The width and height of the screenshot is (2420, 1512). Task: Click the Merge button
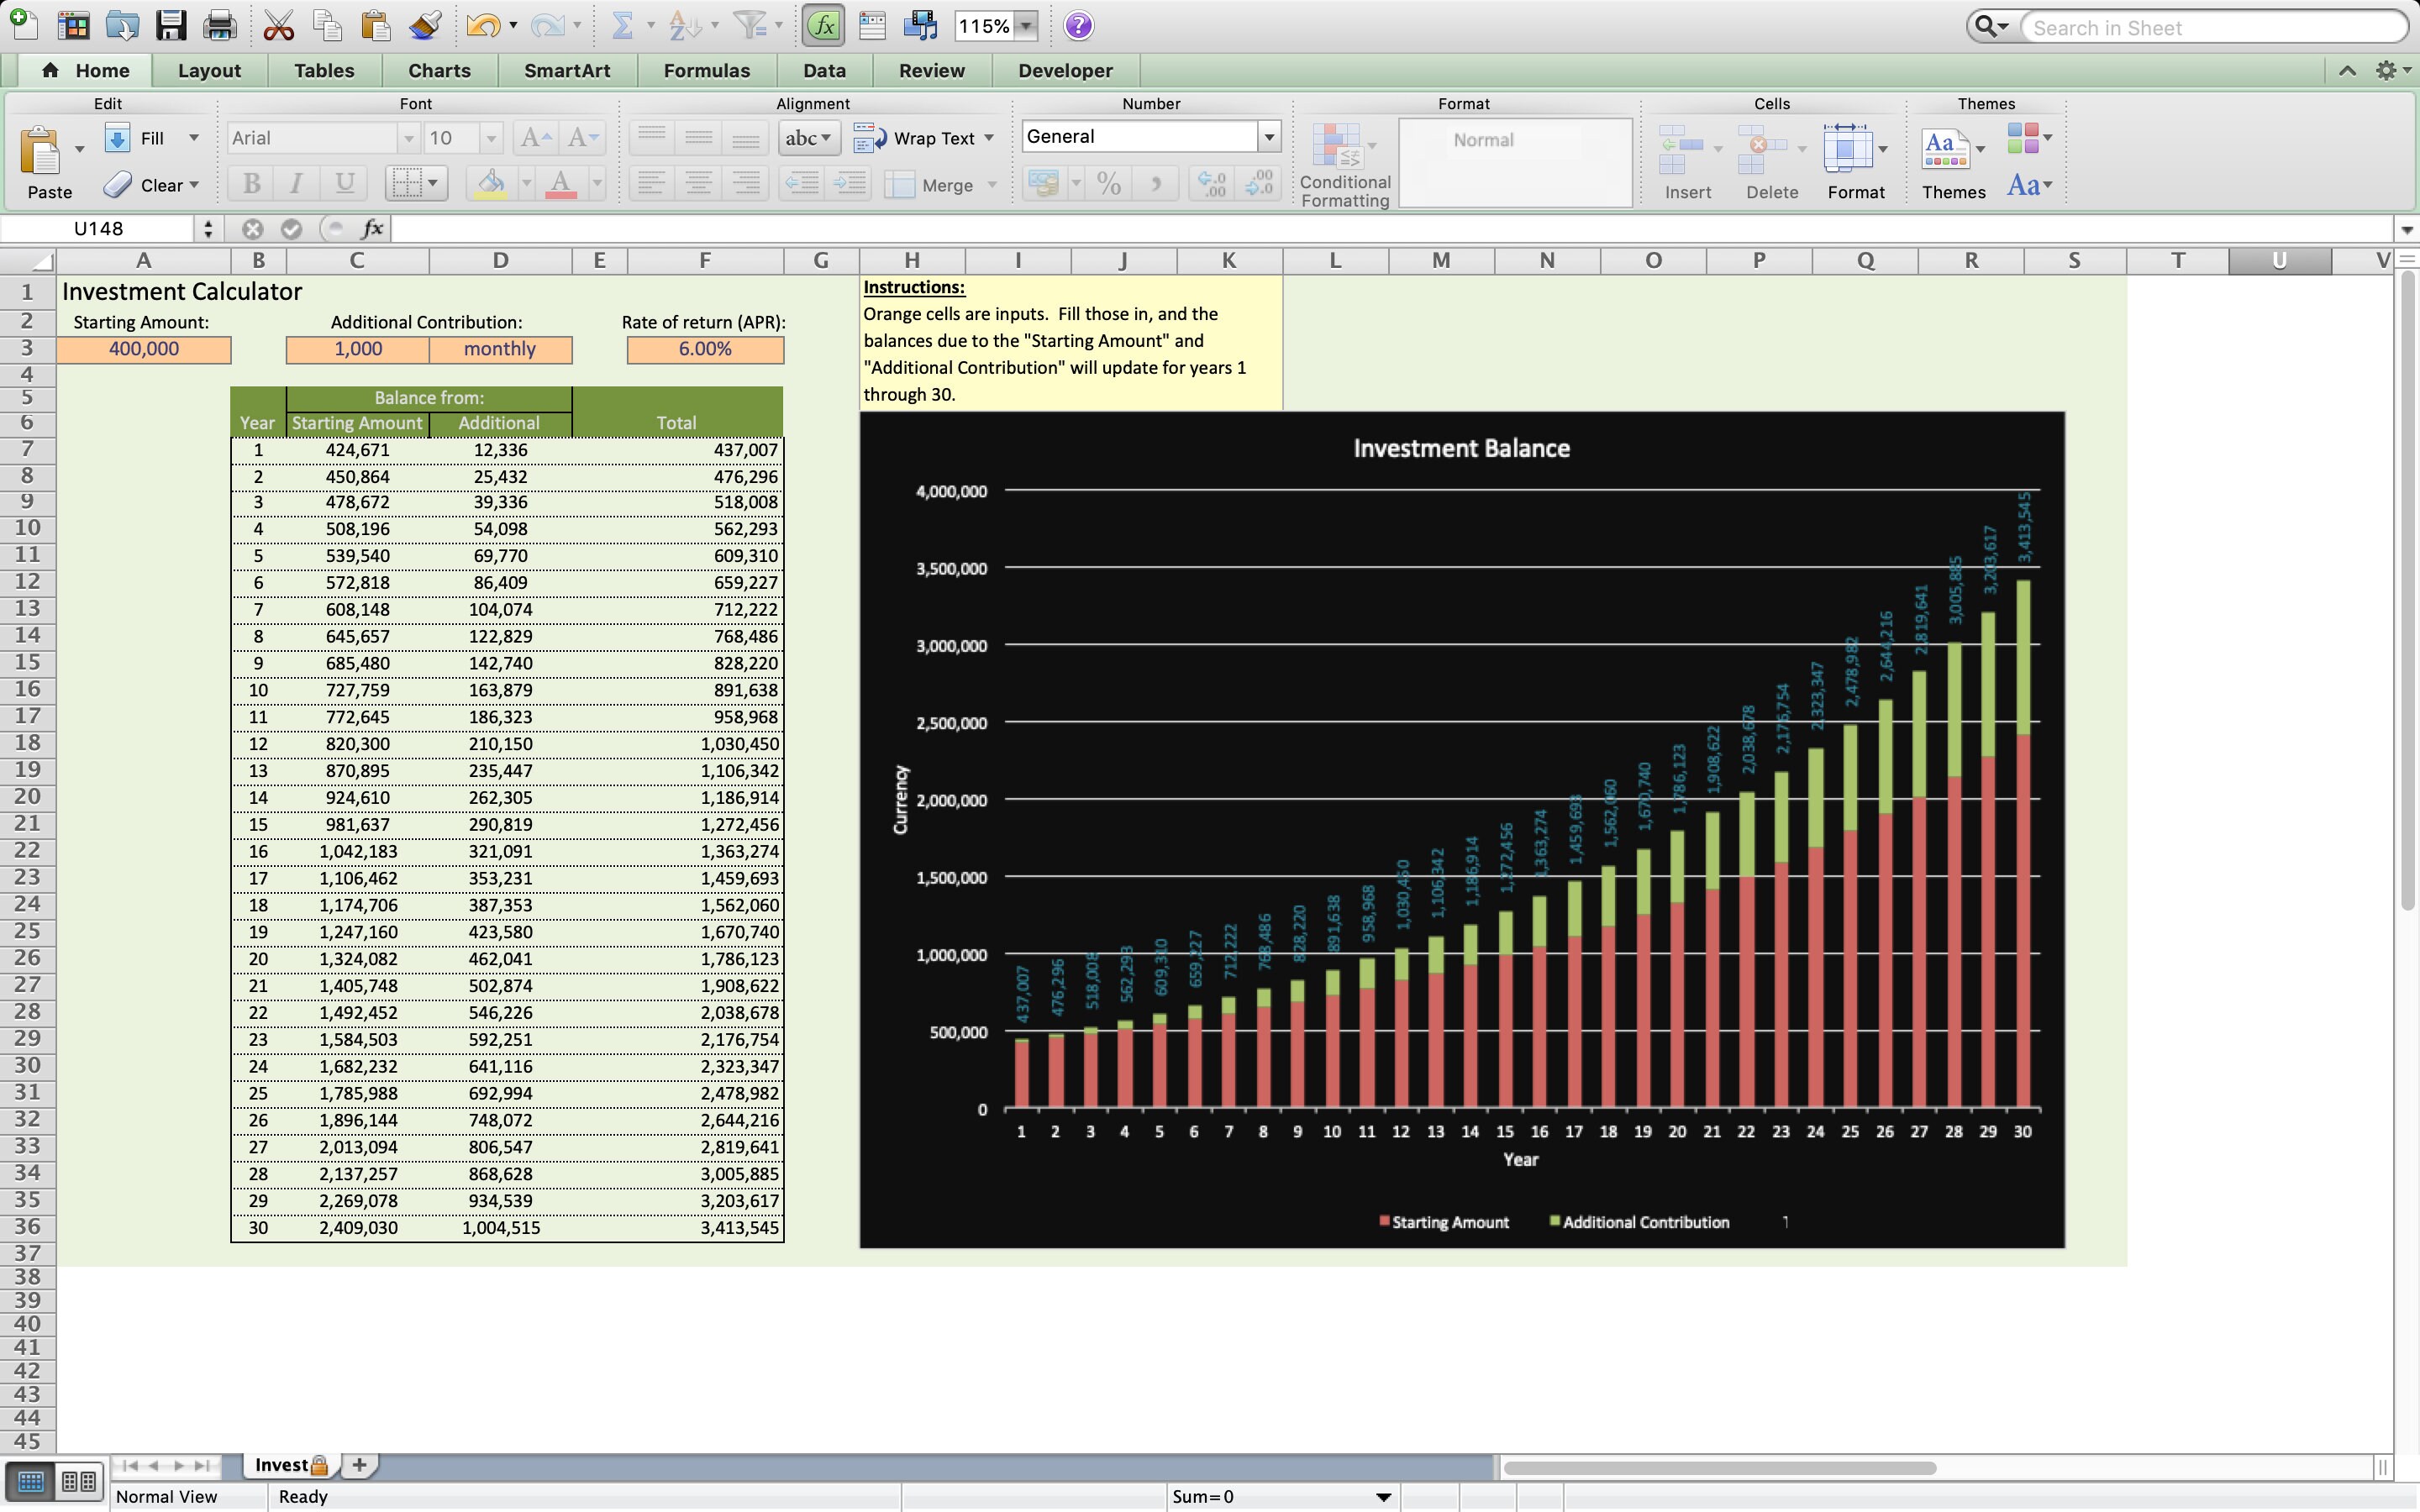pos(941,185)
